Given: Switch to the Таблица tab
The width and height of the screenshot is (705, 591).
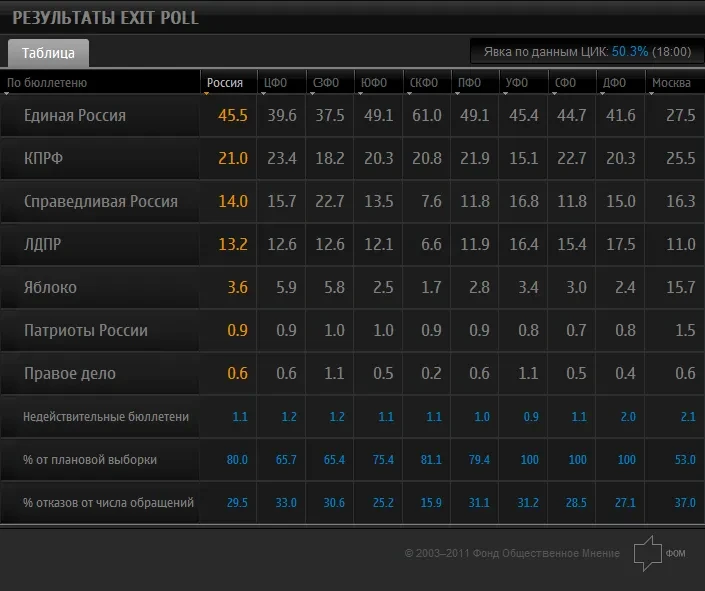Looking at the screenshot, I should [x=48, y=53].
